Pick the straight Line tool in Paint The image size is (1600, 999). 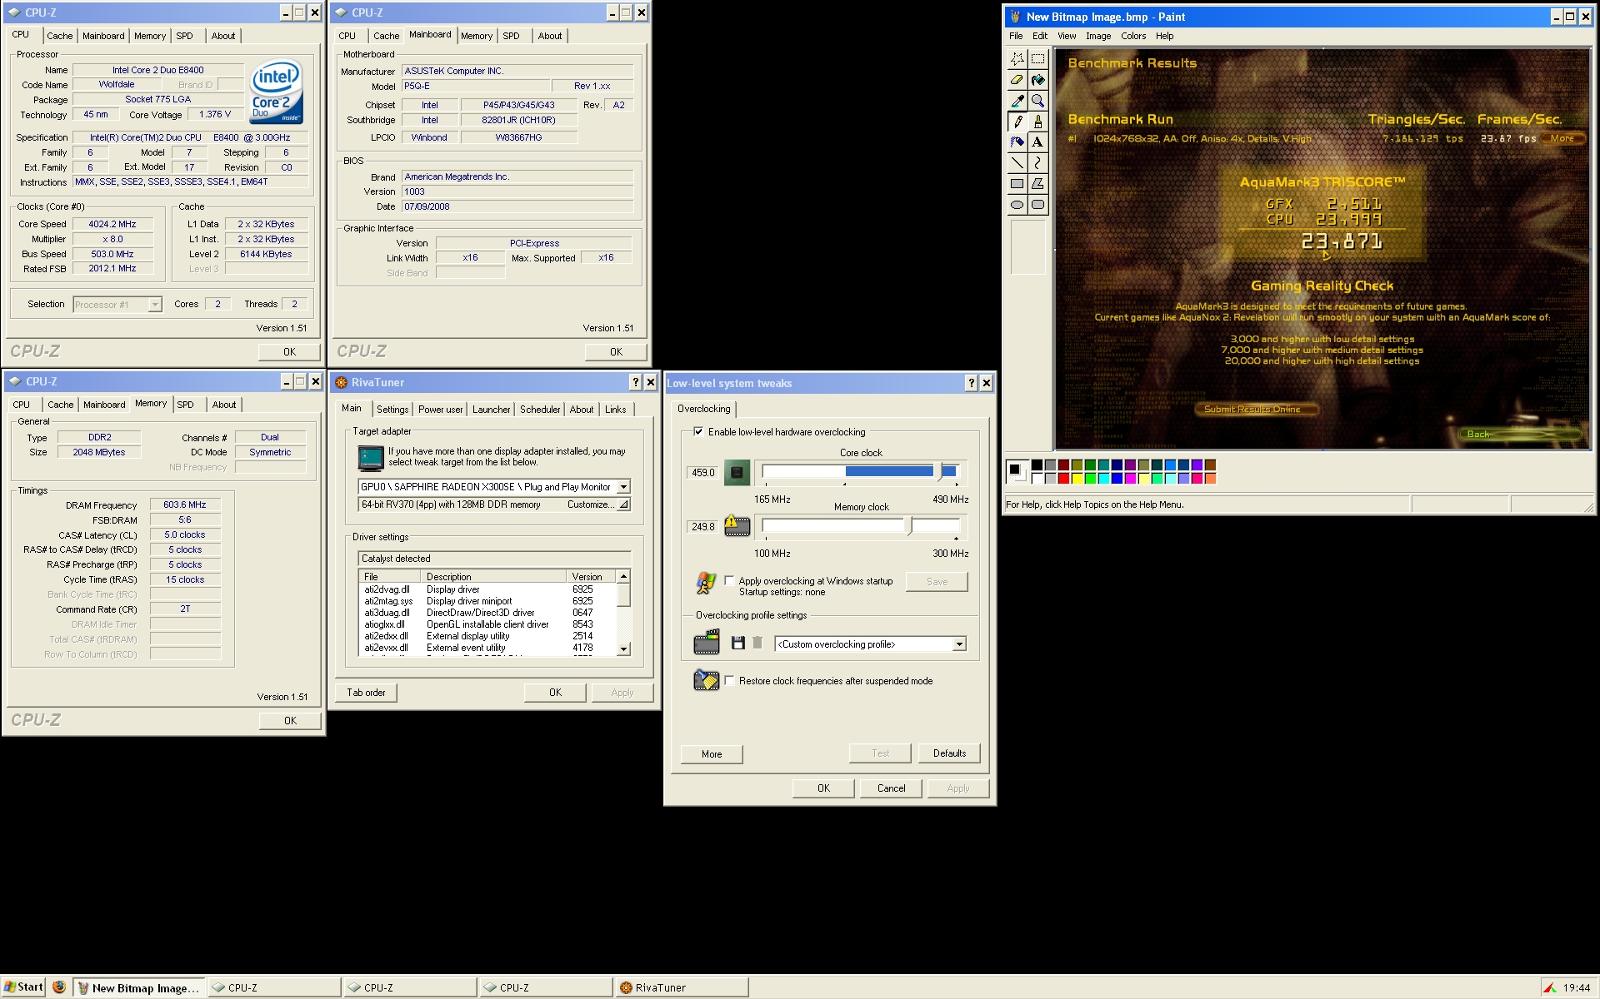click(1017, 163)
